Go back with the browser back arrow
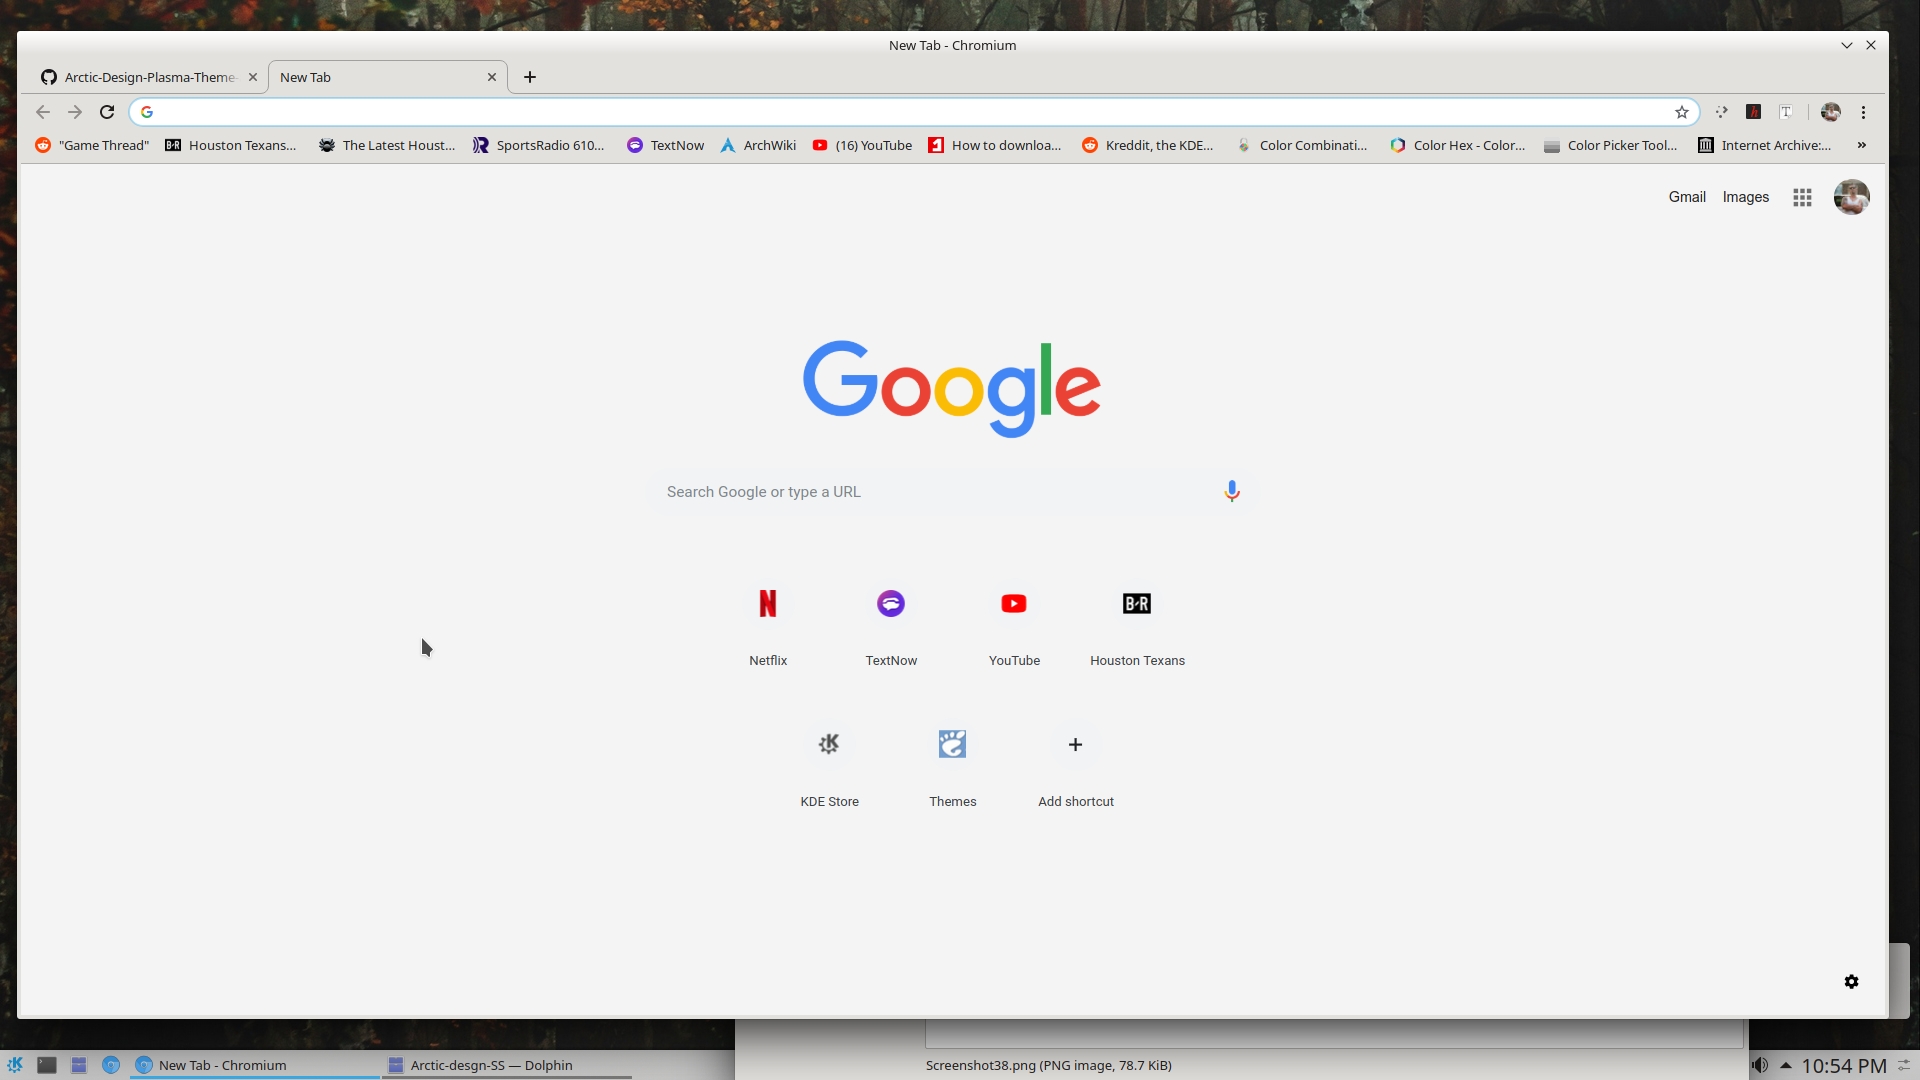Screen dimensions: 1920x1080 click(x=43, y=112)
